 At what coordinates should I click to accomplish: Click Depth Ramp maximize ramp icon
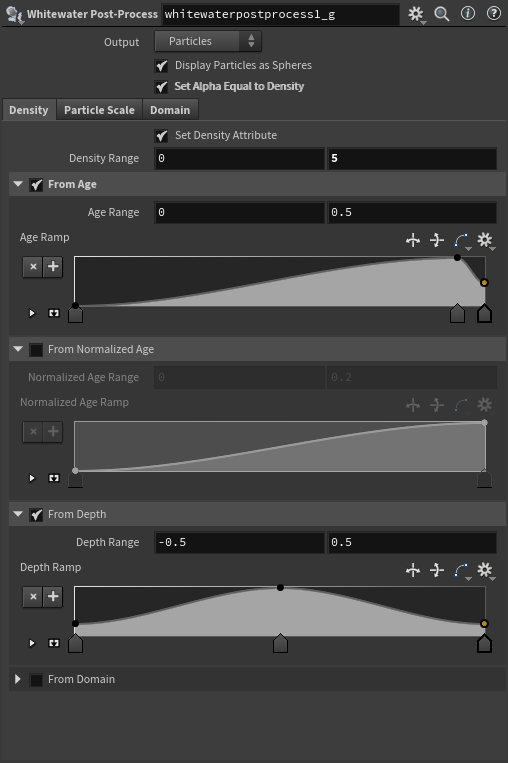[54, 643]
